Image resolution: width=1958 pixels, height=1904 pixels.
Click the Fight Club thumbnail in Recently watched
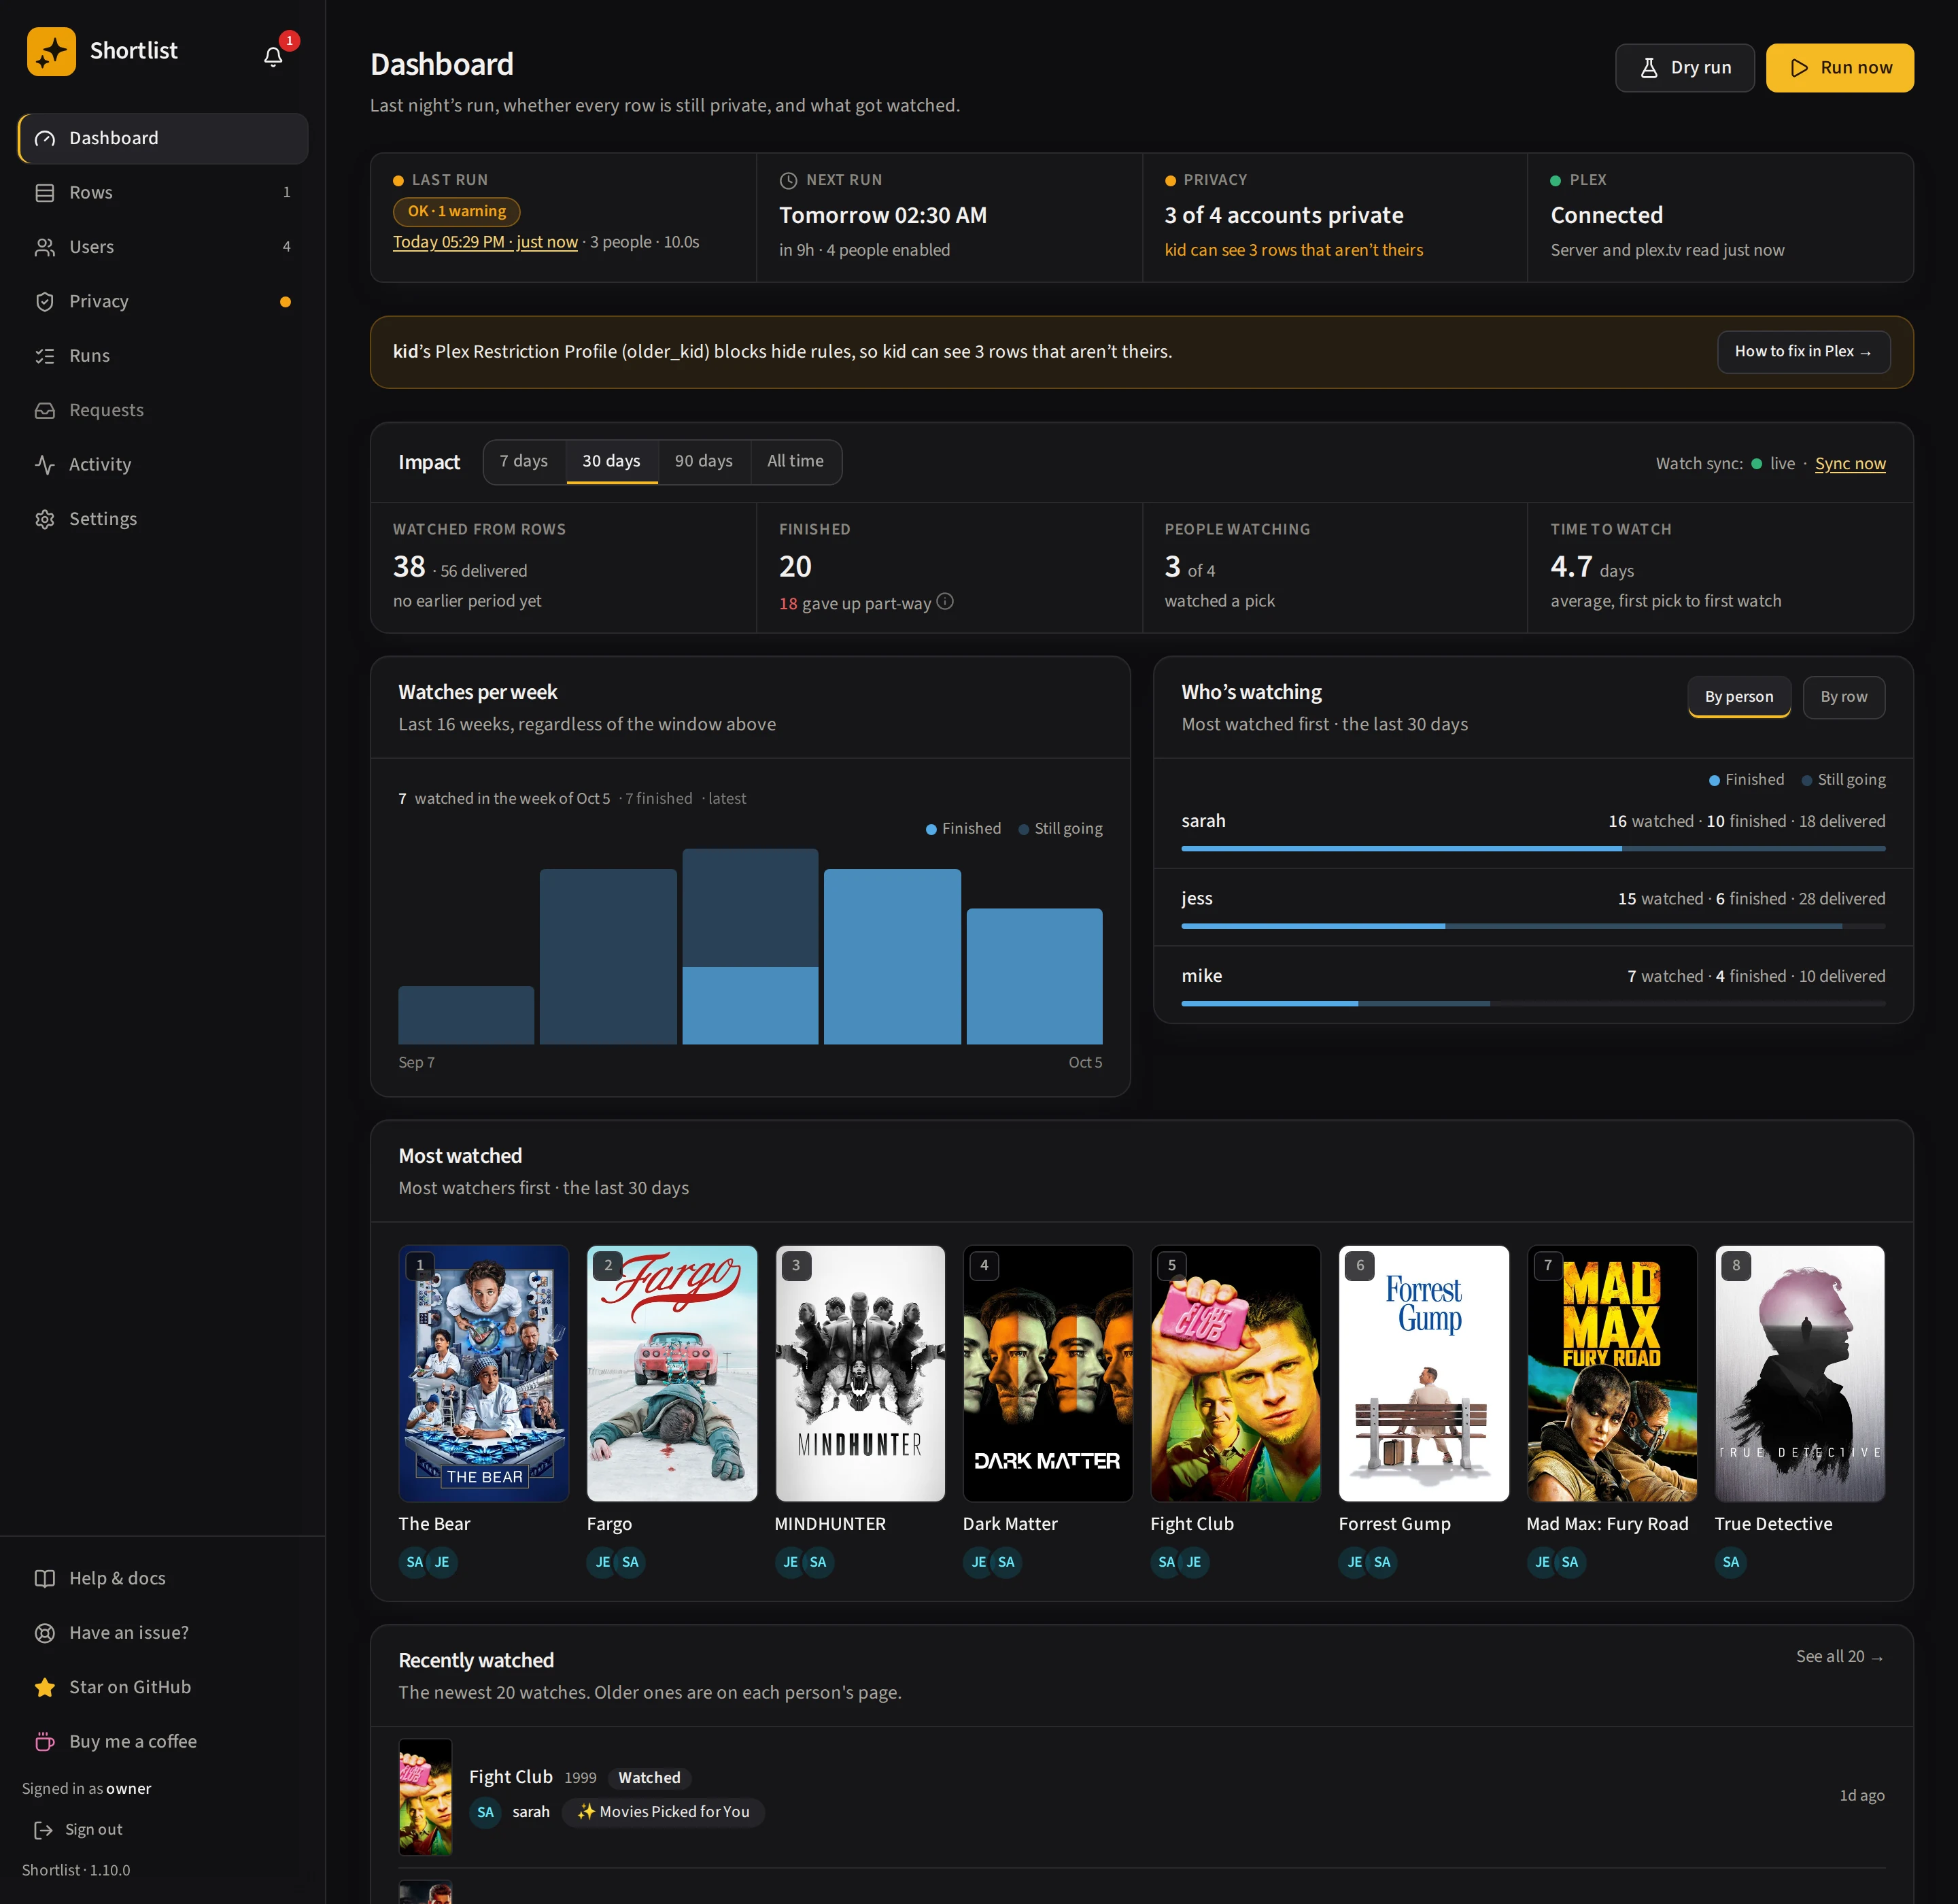(x=425, y=1797)
